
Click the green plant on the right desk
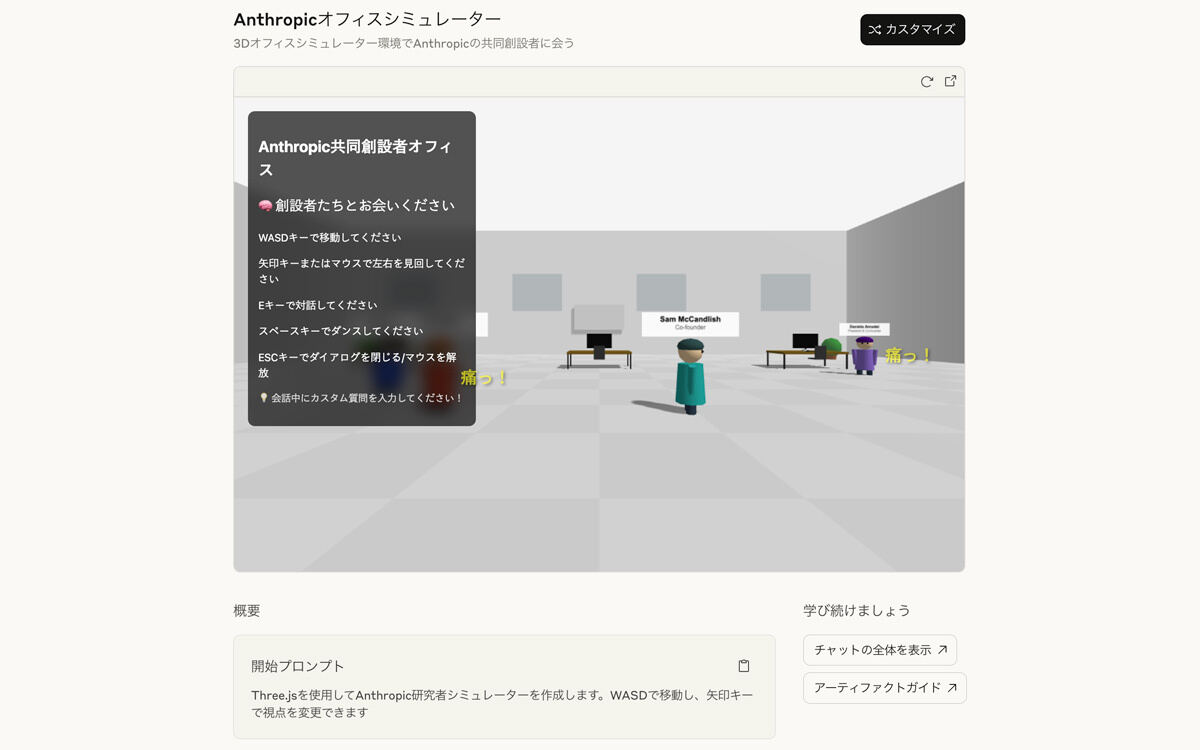(831, 346)
